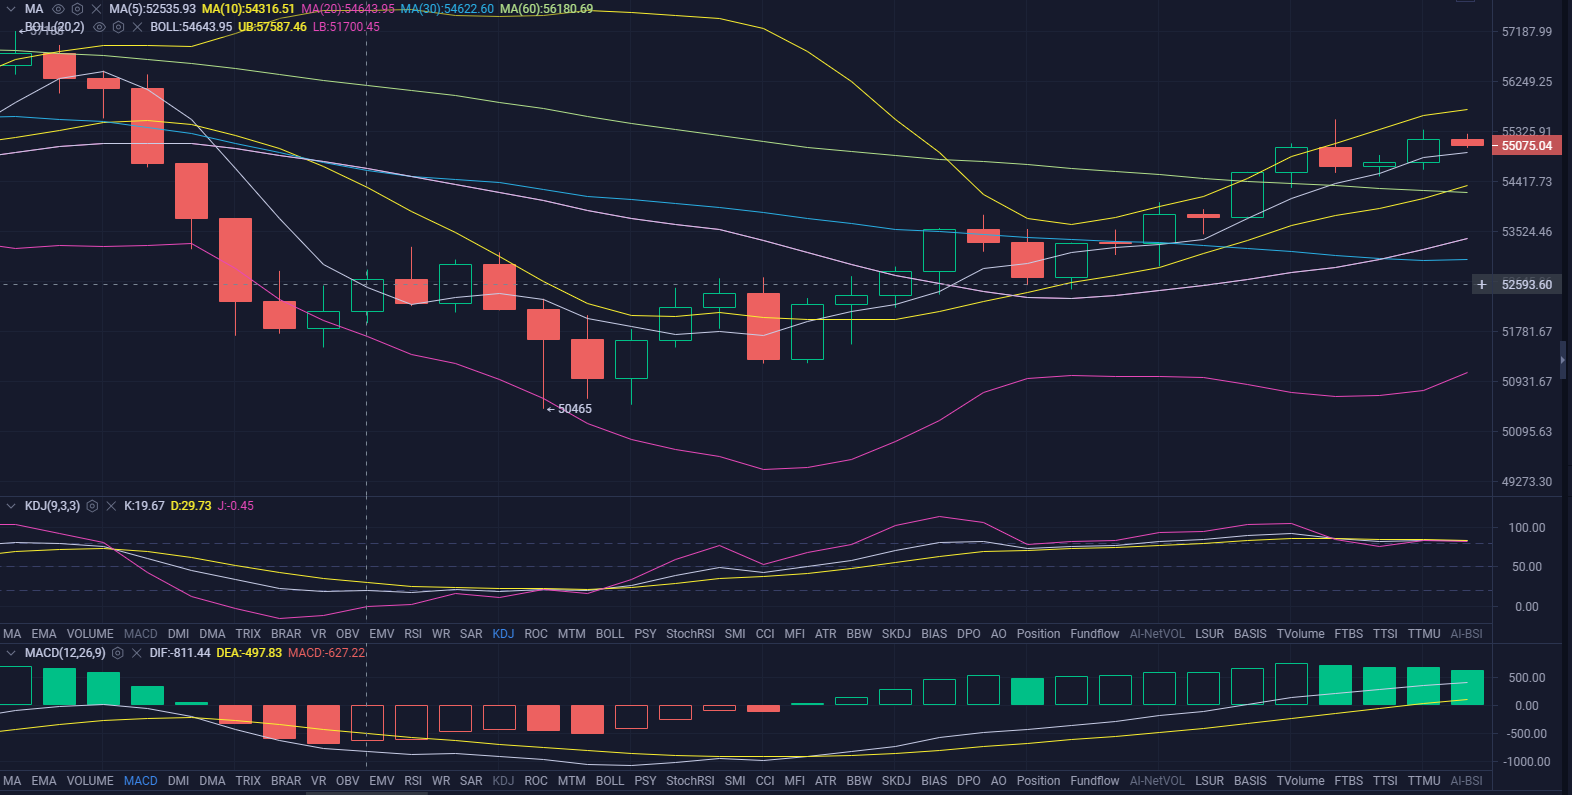Click the 49273.30 price axis label
This screenshot has width=1572, height=795.
pyautogui.click(x=1527, y=482)
